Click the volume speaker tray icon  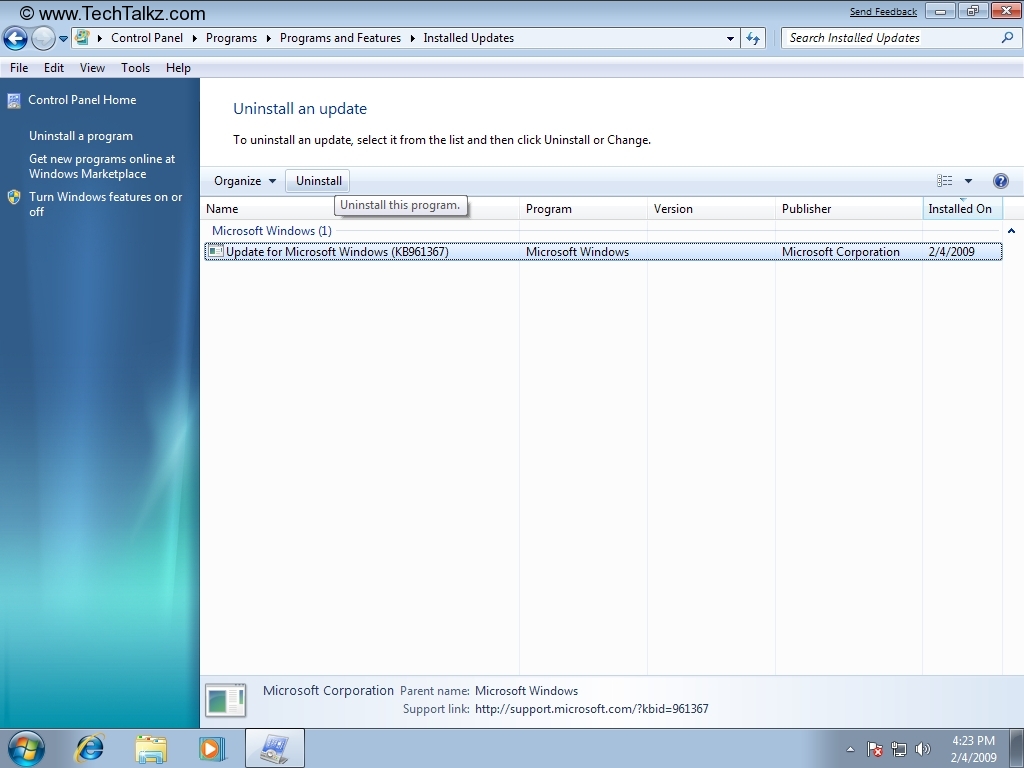[x=922, y=749]
